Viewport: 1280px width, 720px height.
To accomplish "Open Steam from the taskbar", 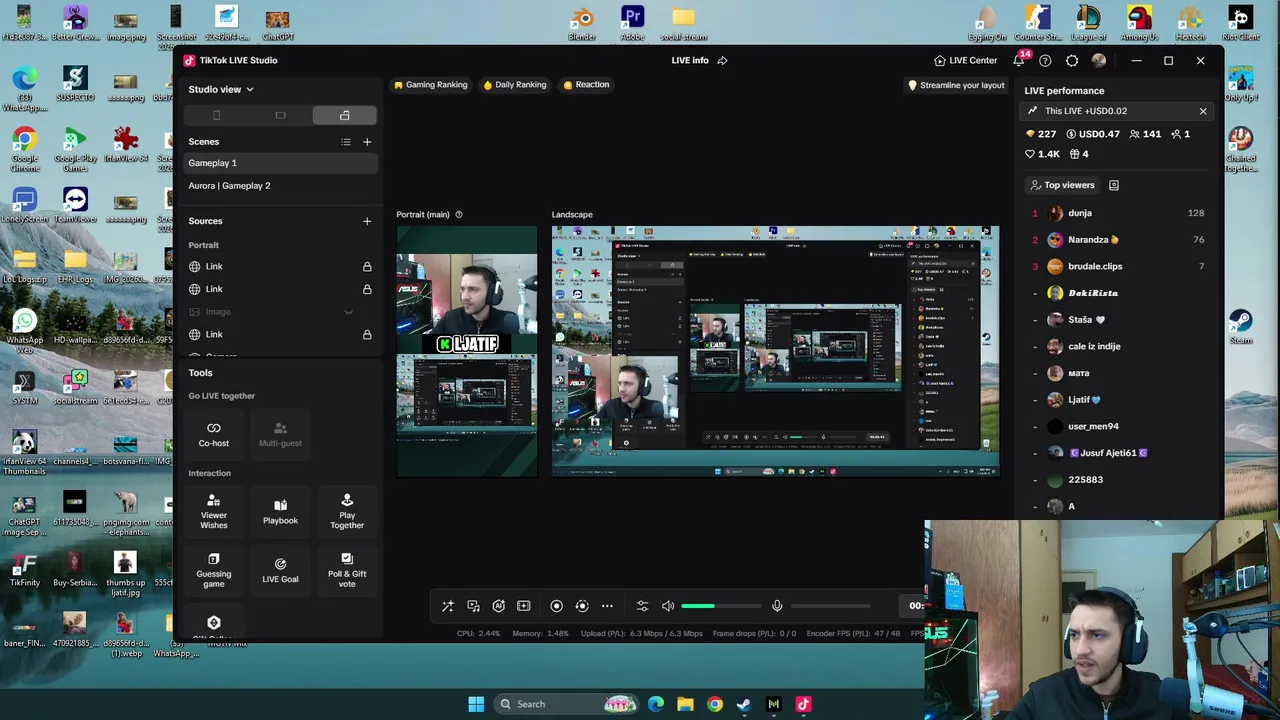I will coord(744,704).
